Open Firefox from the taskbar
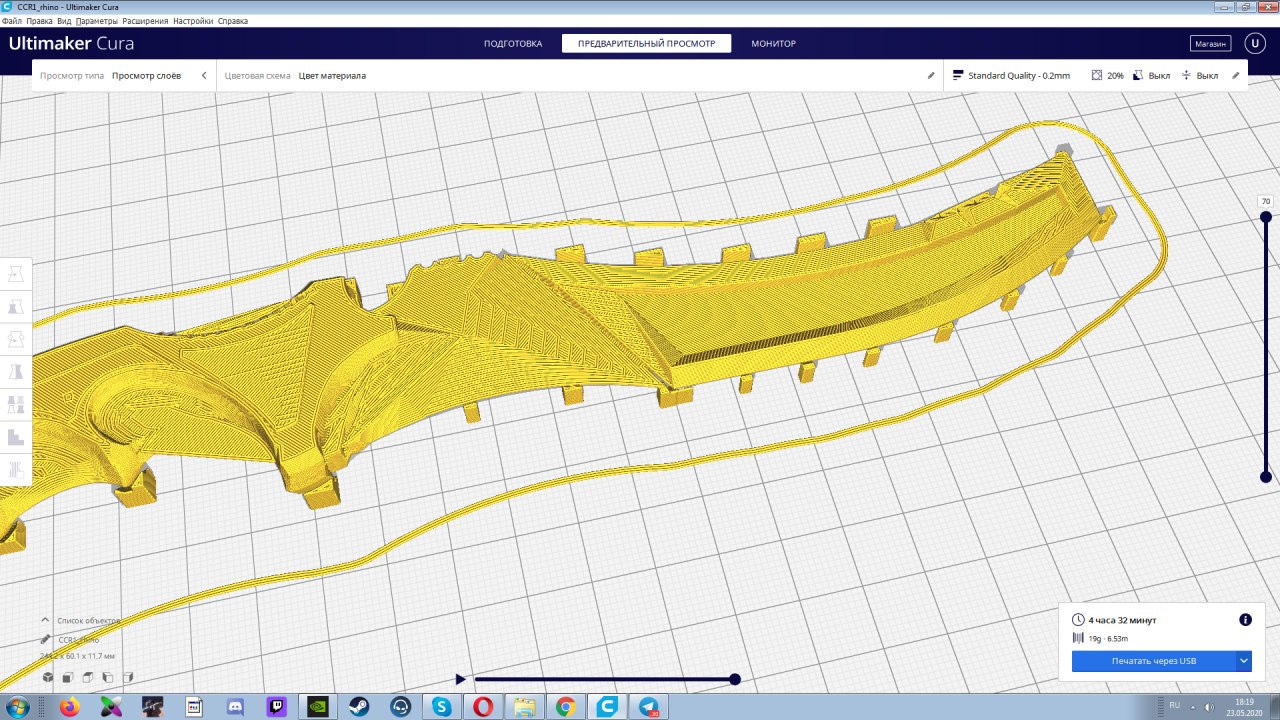The height and width of the screenshot is (720, 1280). click(x=69, y=707)
